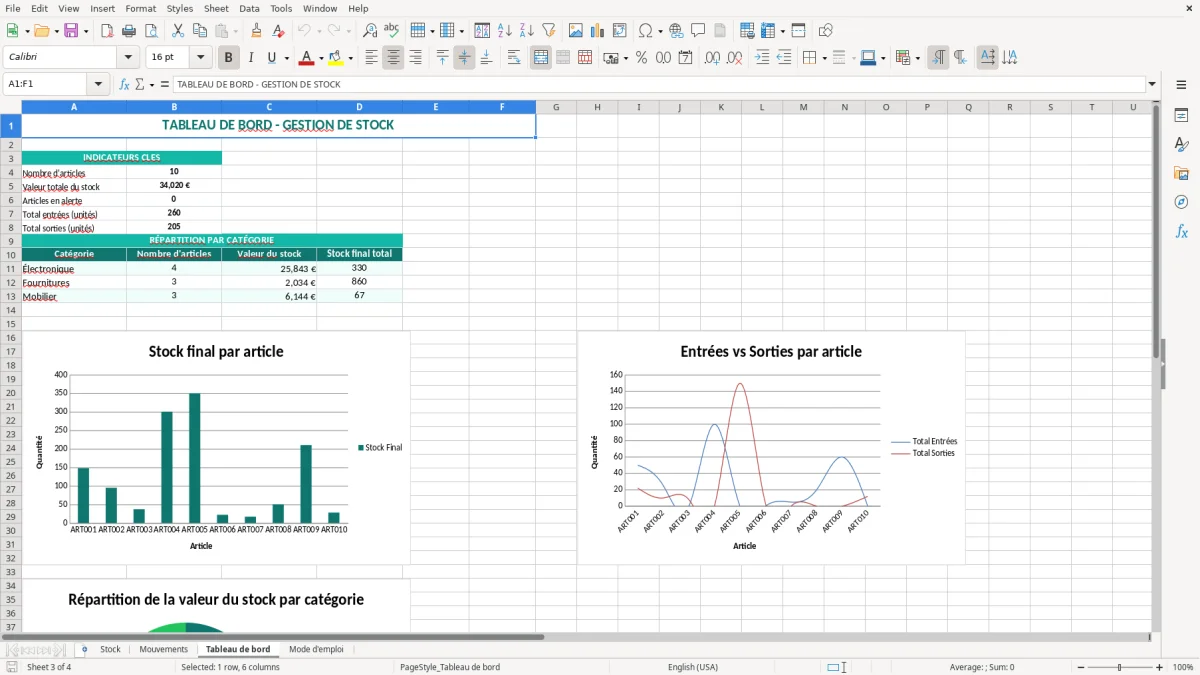This screenshot has height=675, width=1200.
Task: Expand the Name Box dropdown arrow
Action: pos(98,85)
